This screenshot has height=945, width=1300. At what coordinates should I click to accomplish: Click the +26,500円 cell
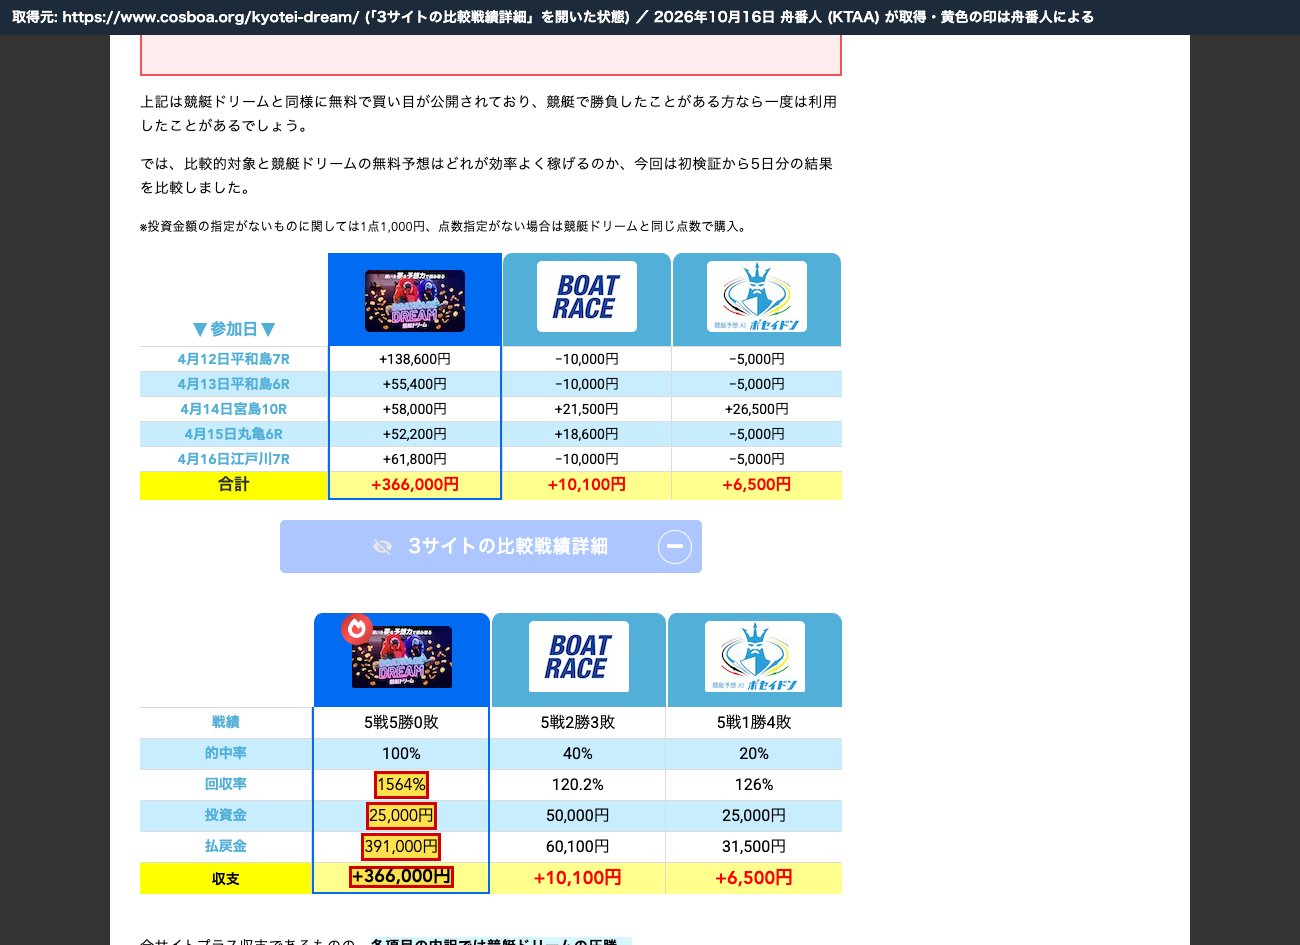(x=757, y=409)
